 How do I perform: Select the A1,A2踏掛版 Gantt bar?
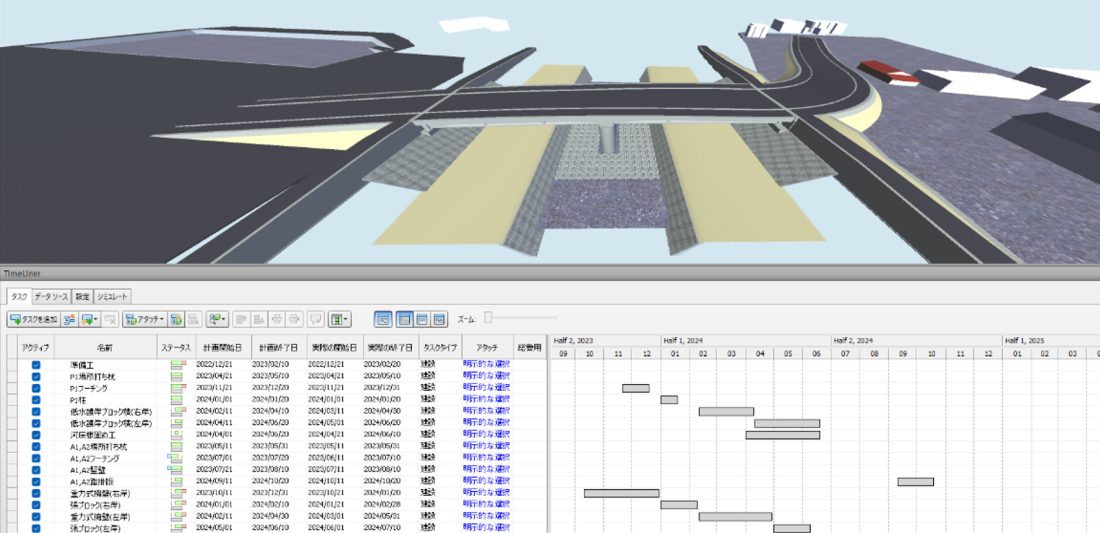915,481
